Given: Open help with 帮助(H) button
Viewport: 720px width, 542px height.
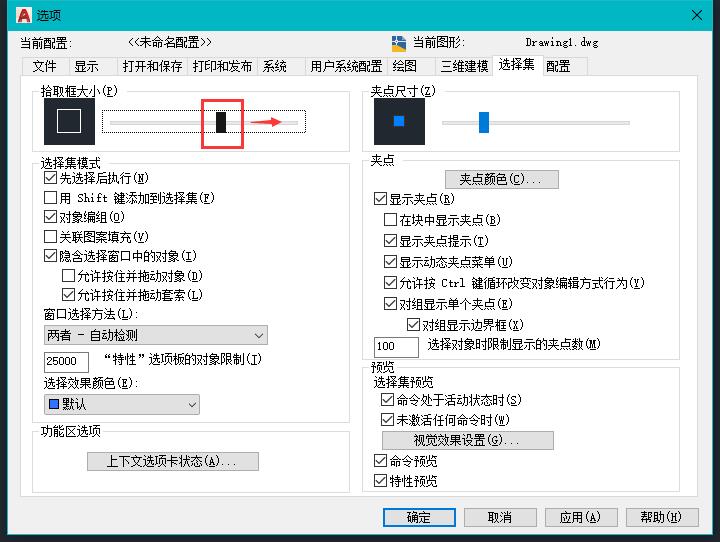Looking at the screenshot, I should coord(662,518).
